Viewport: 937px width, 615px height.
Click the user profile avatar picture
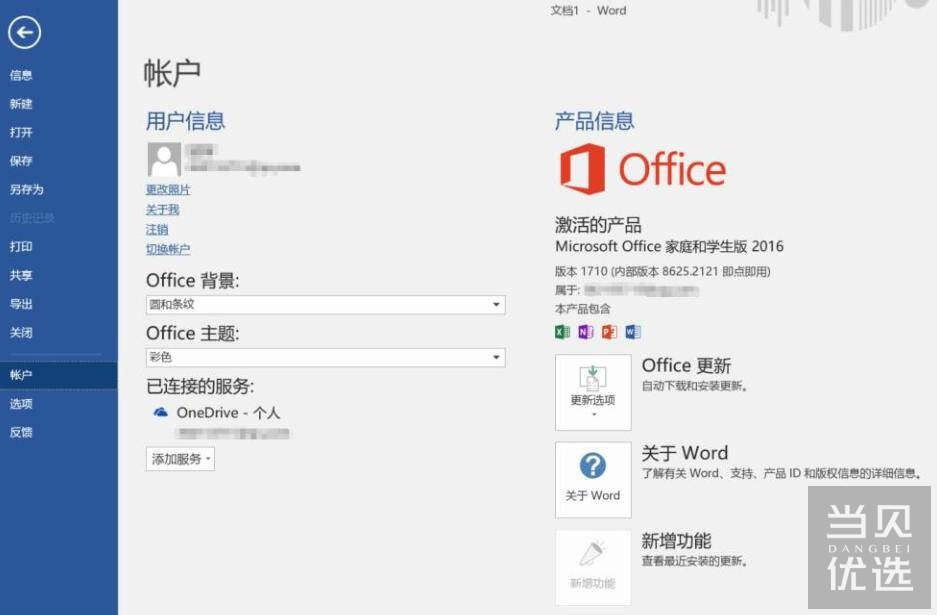[x=164, y=159]
